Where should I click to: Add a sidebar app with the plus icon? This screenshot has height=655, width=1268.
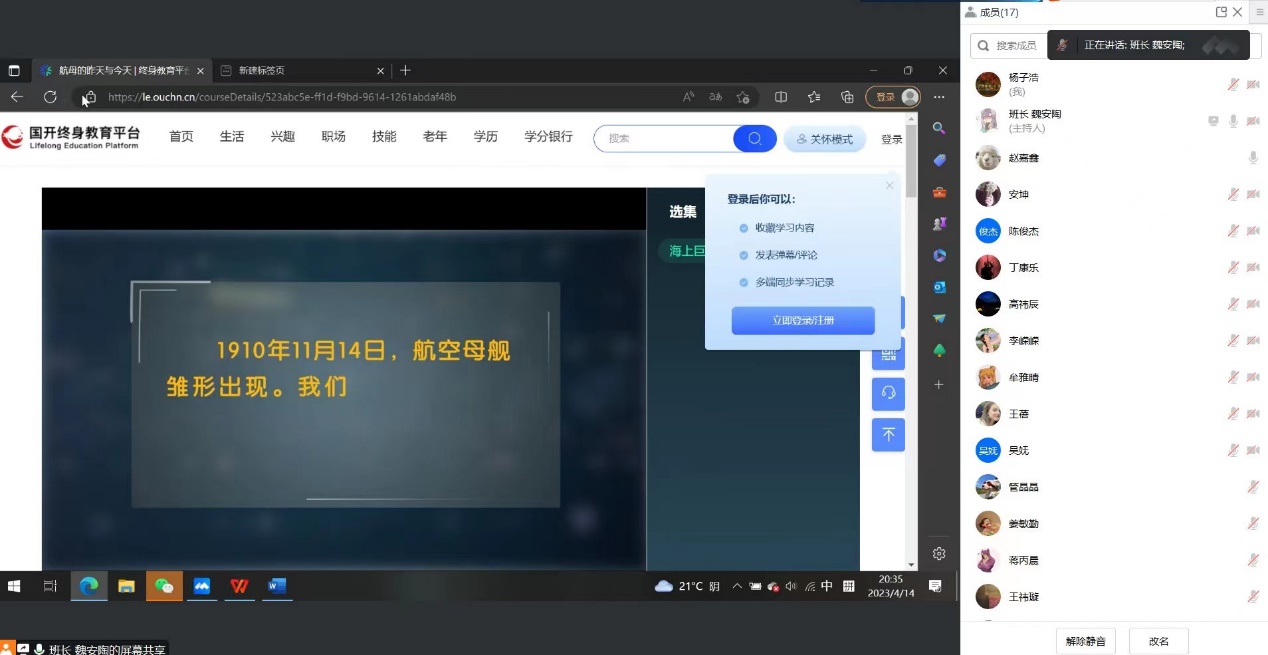[x=939, y=384]
